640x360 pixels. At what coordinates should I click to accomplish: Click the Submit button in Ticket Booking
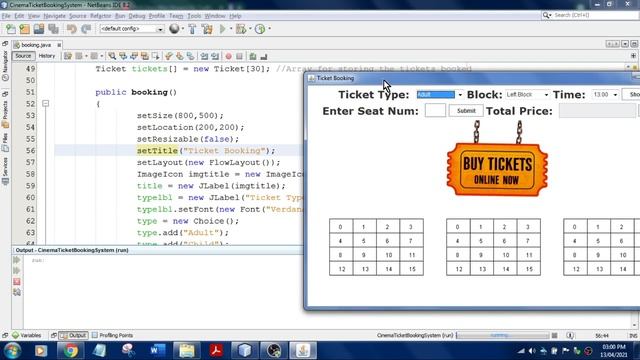click(466, 111)
